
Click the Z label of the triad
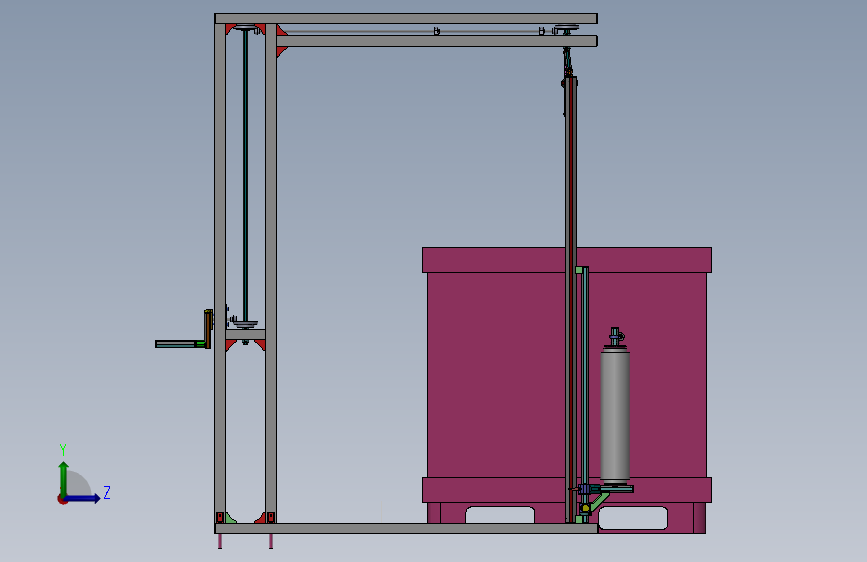[x=107, y=492]
